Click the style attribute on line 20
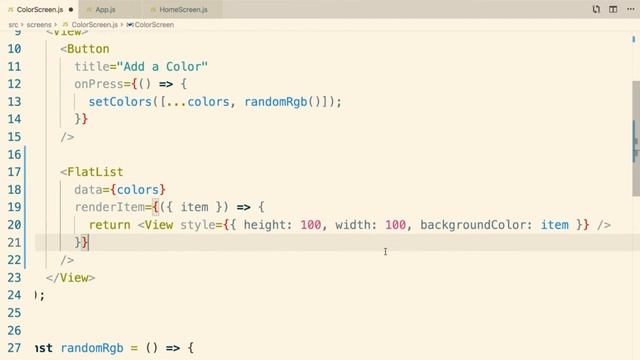 click(198, 225)
